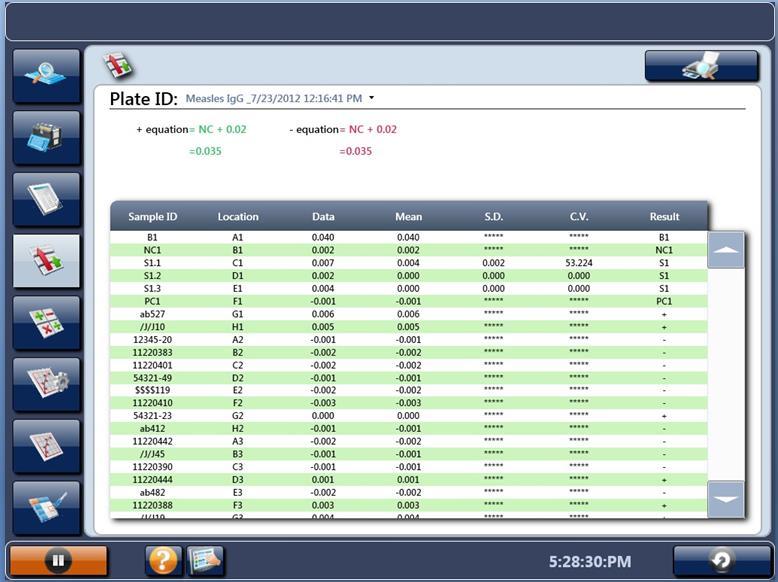778x582 pixels.
Task: Select sample /JJ/J45
Action: pyautogui.click(x=152, y=454)
